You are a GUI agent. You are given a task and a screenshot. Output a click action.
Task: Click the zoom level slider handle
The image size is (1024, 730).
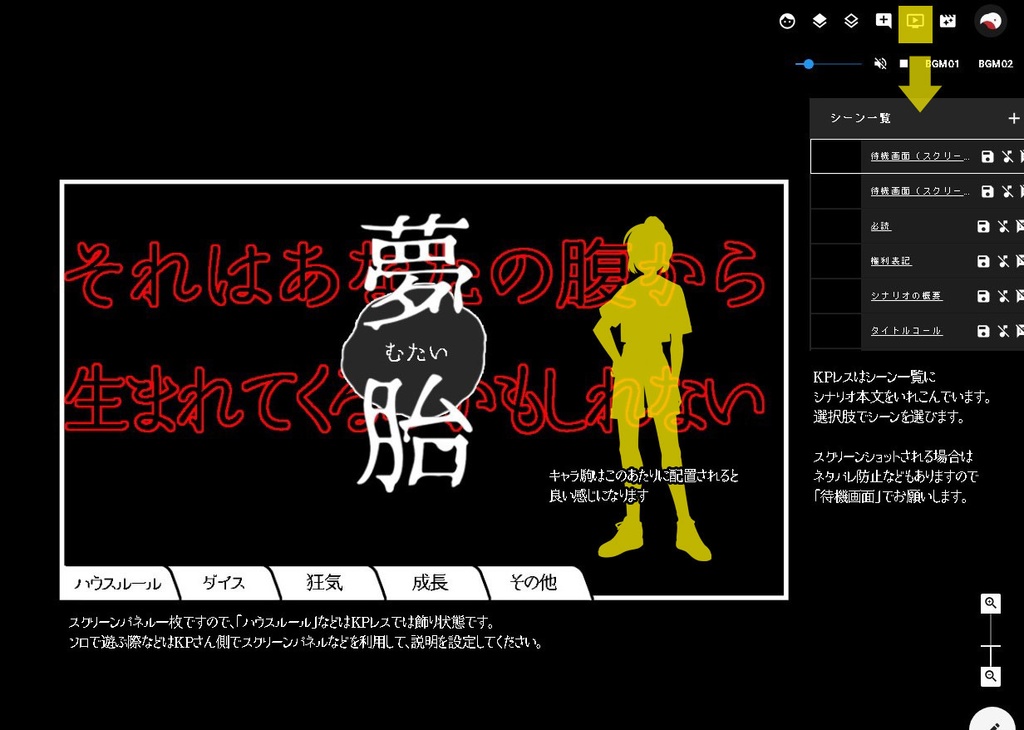(x=991, y=646)
